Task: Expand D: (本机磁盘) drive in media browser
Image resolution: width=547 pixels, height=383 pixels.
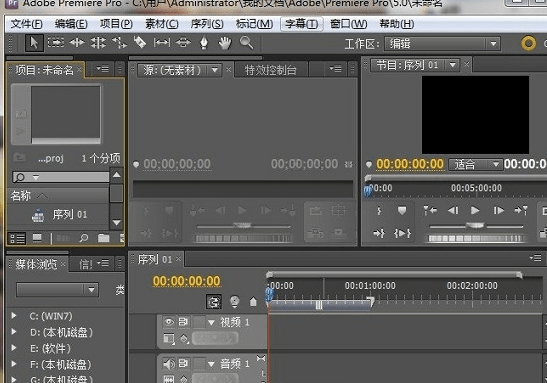Action: click(x=14, y=331)
